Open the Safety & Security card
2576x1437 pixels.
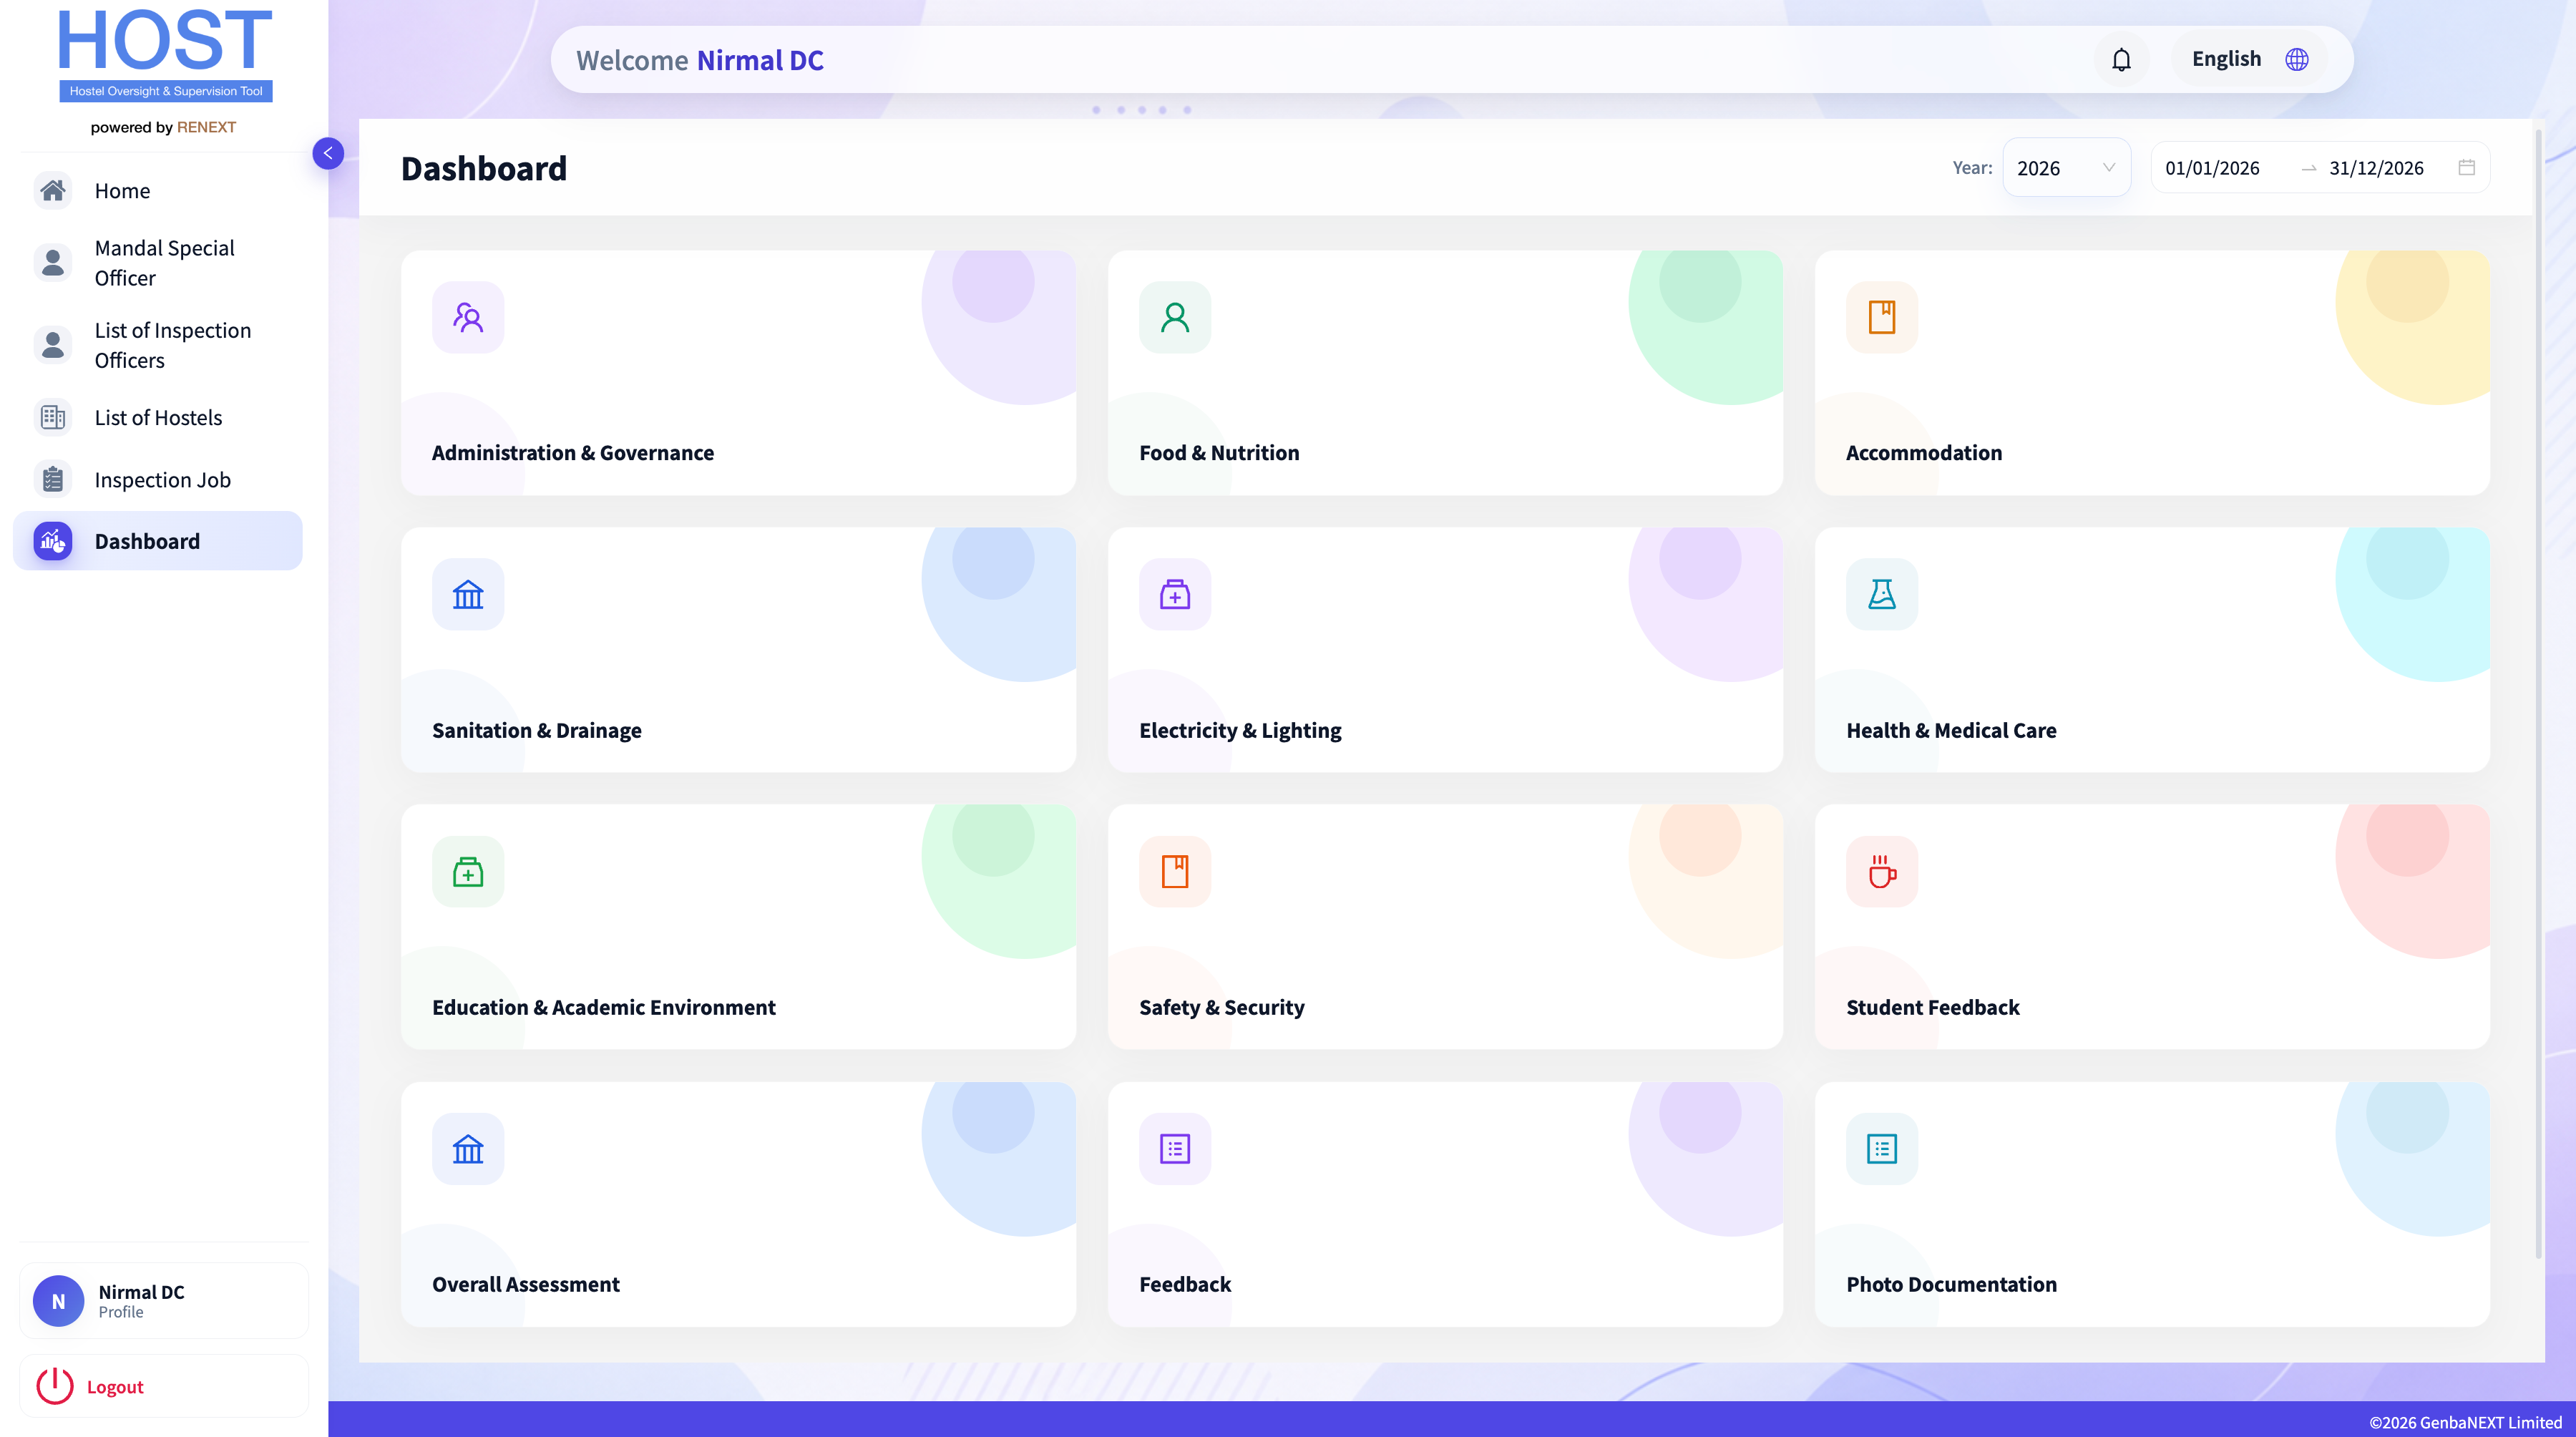(1445, 927)
